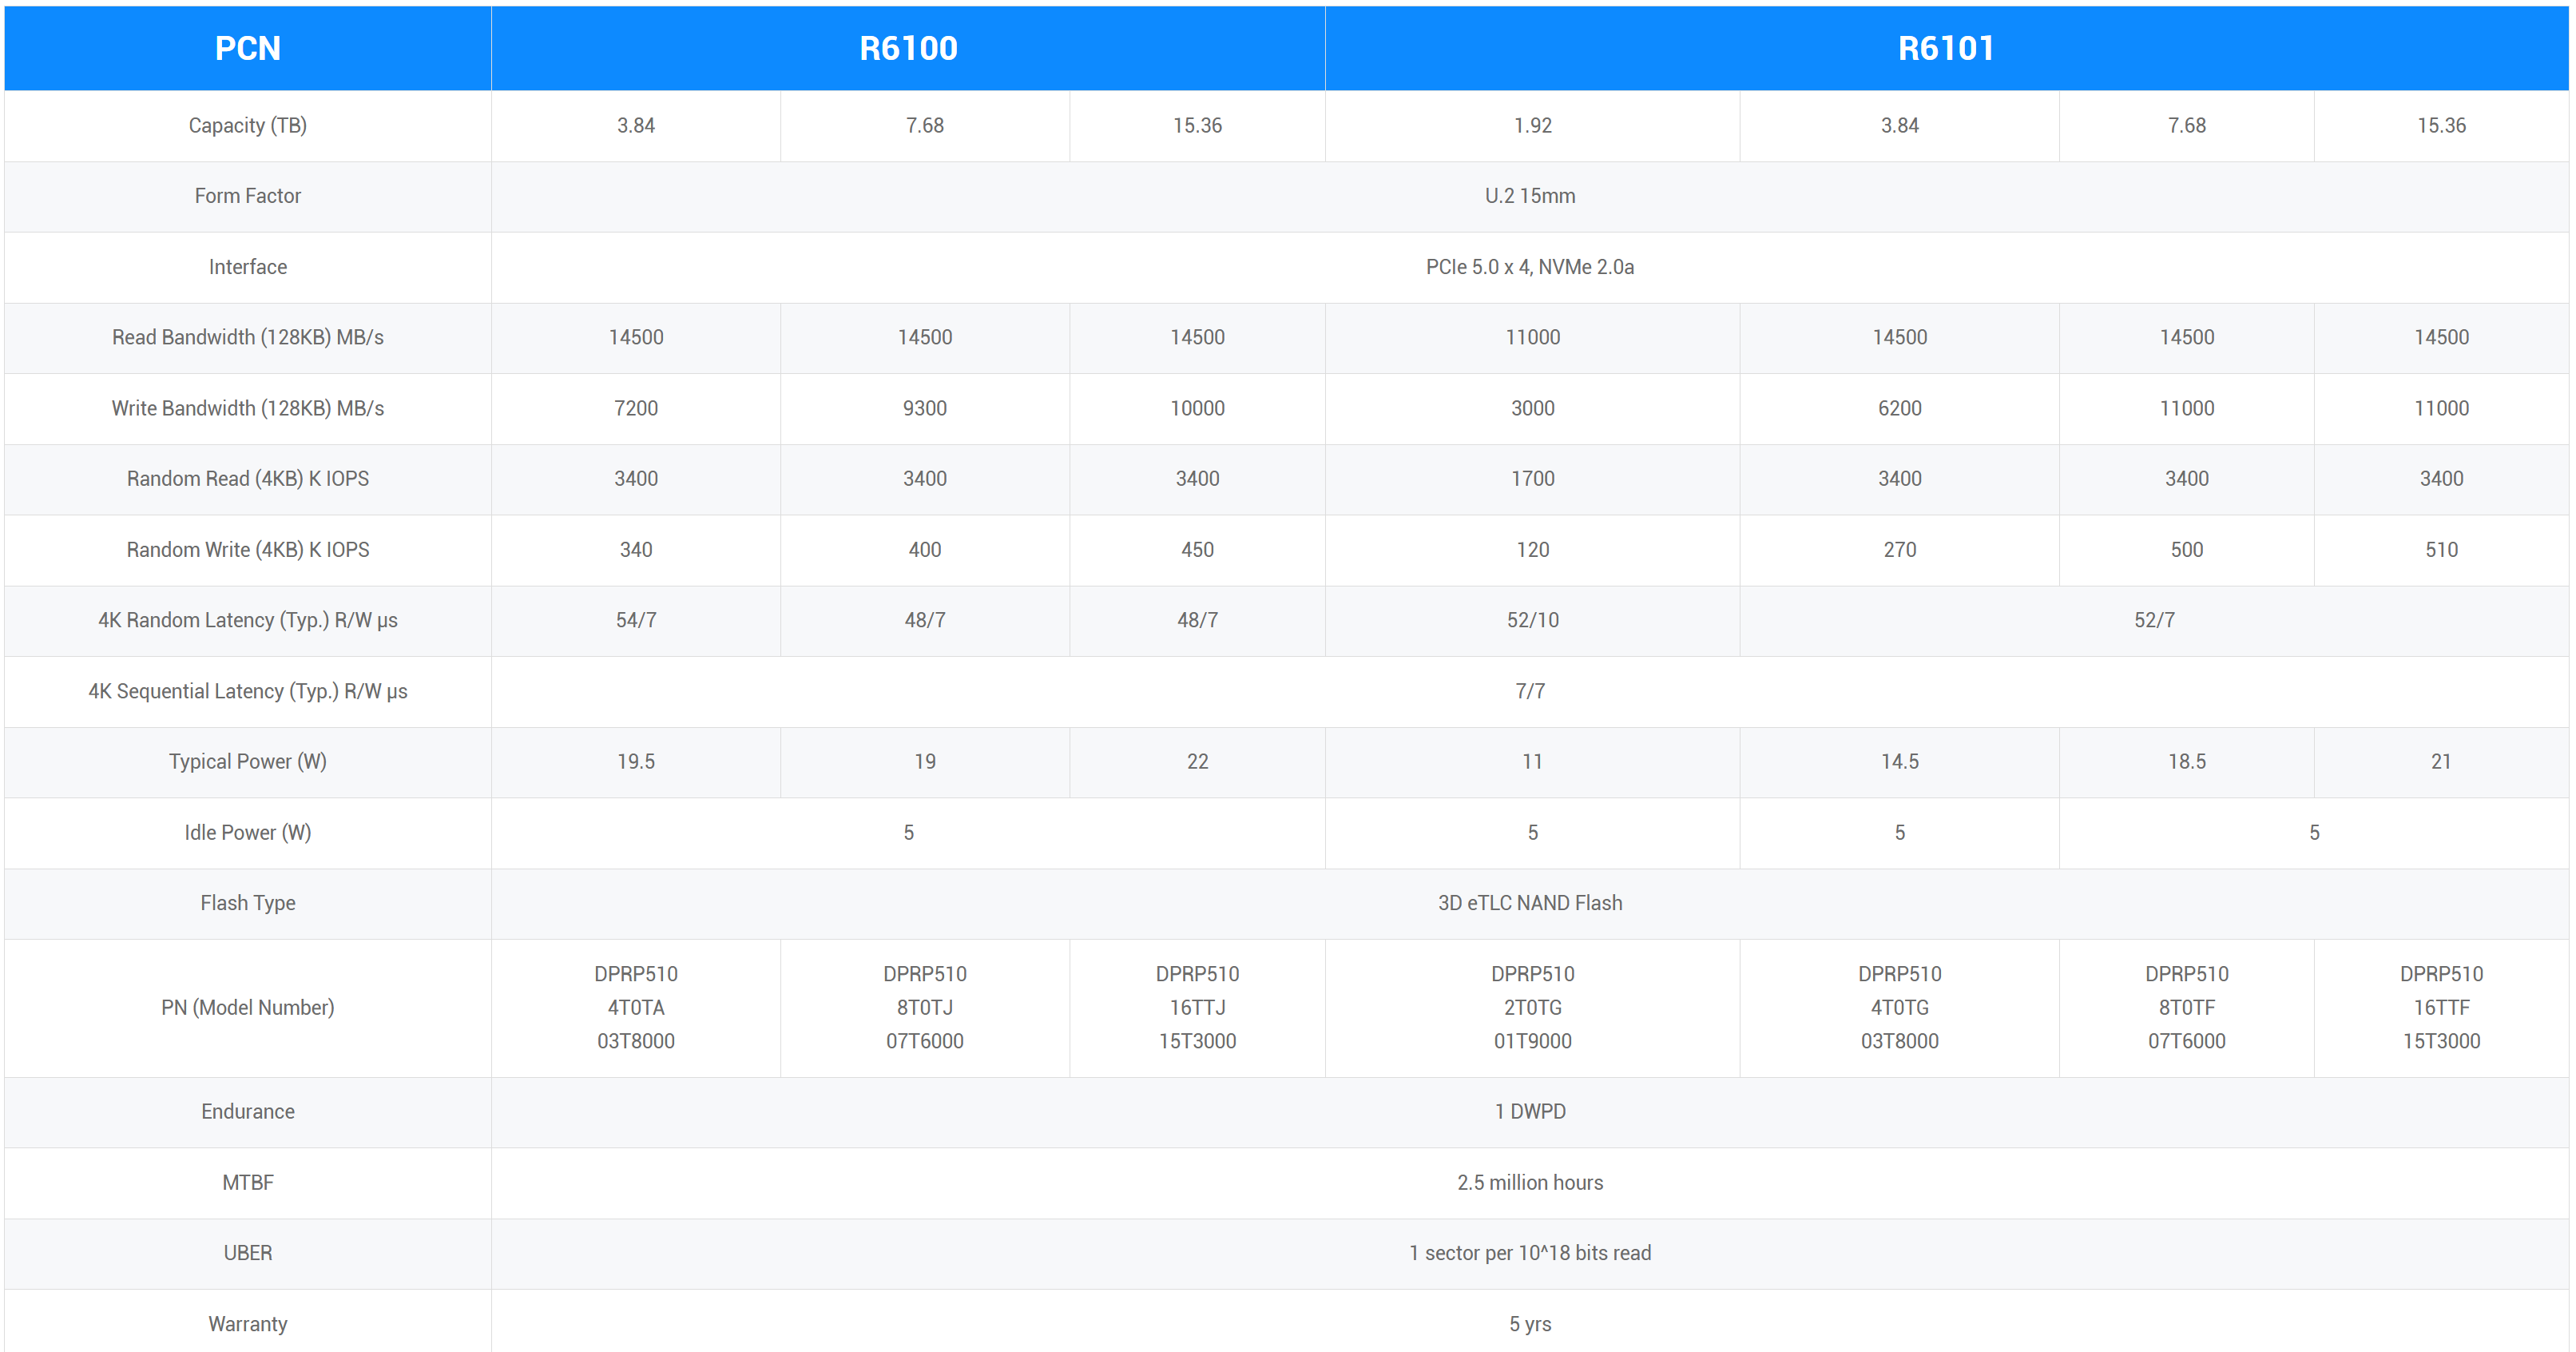Select the 1.92 capacity cell
This screenshot has height=1352, width=2576.
(1532, 125)
